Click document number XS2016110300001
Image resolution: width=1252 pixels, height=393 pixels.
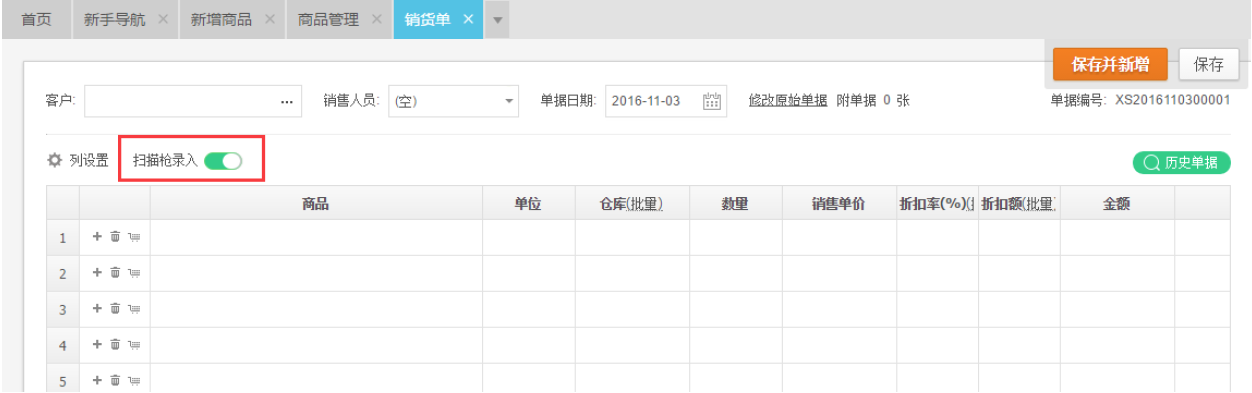pyautogui.click(x=1172, y=100)
